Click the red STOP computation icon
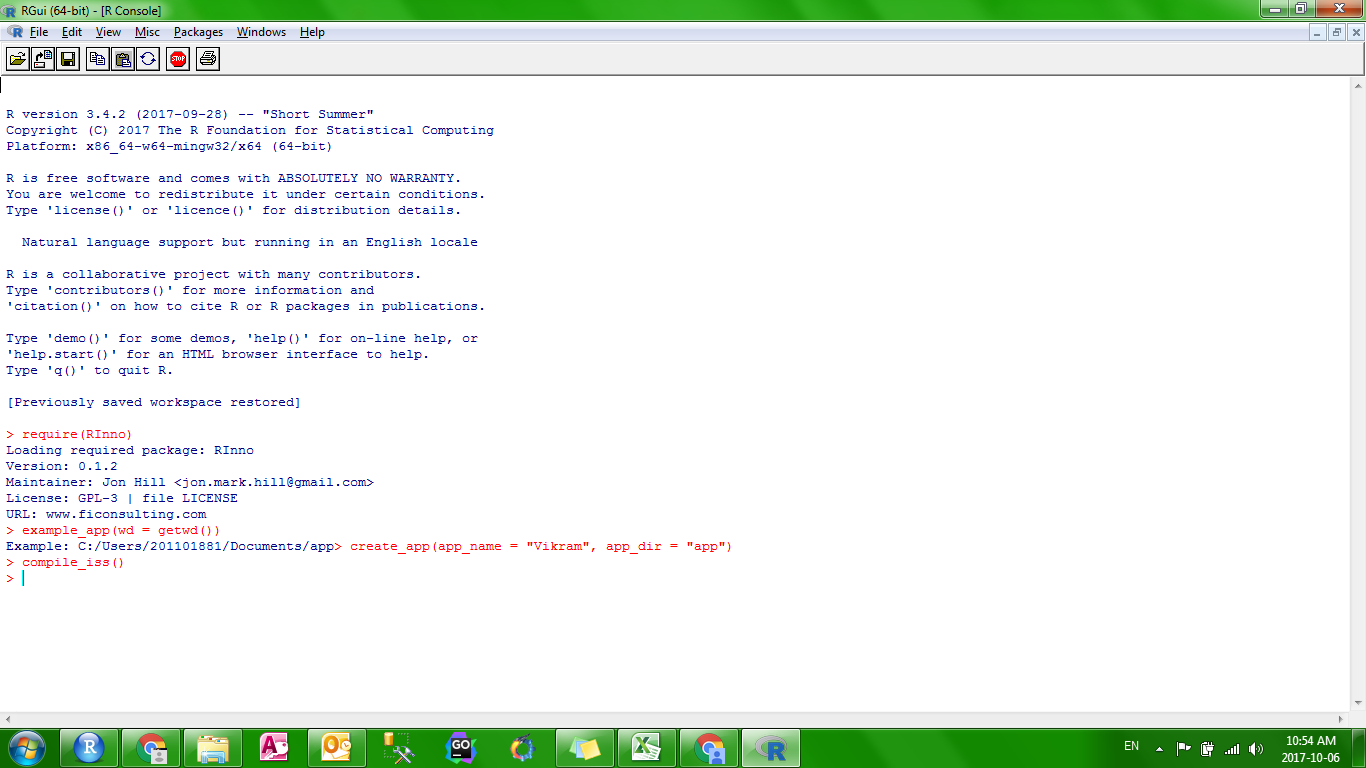The image size is (1366, 768). tap(178, 59)
